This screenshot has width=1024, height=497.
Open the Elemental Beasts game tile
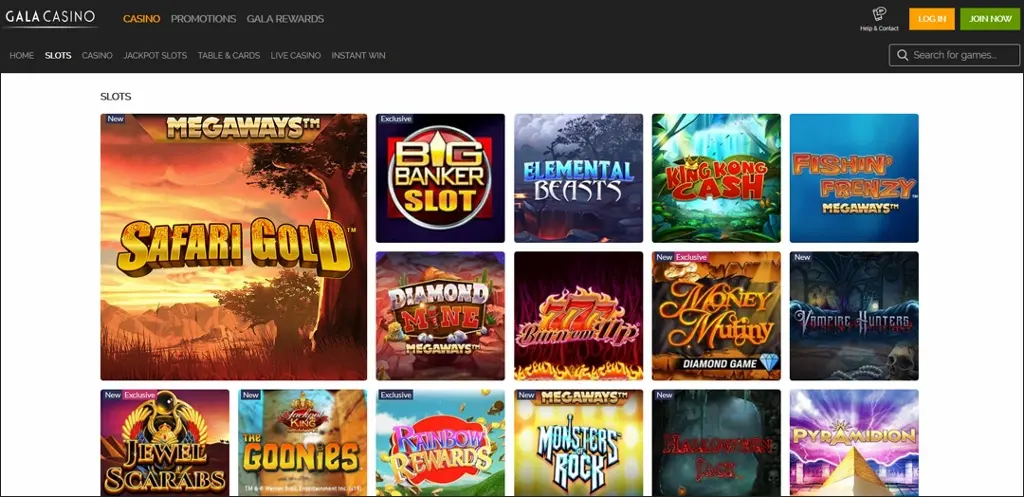click(578, 178)
